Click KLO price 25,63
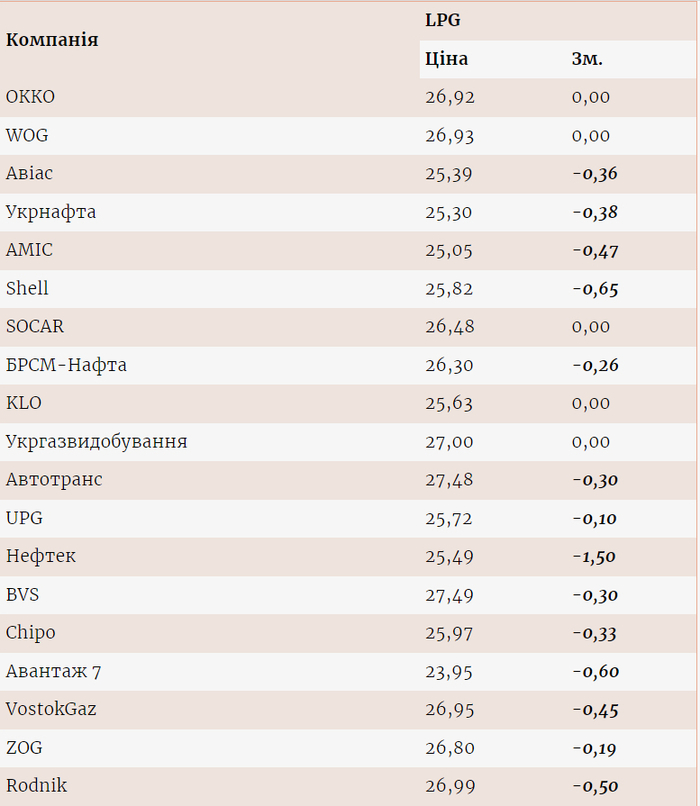Viewport: 700px width, 806px height. [449, 403]
